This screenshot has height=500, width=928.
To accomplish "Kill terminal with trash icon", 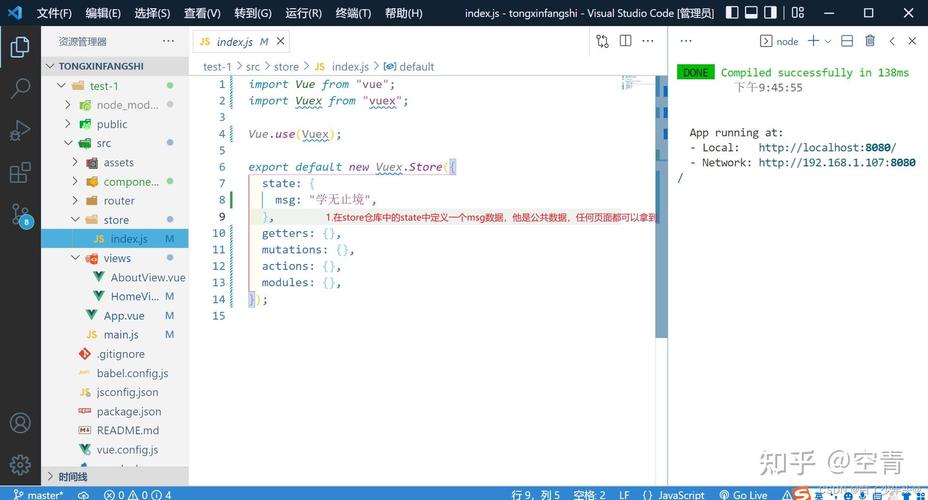I will point(870,41).
